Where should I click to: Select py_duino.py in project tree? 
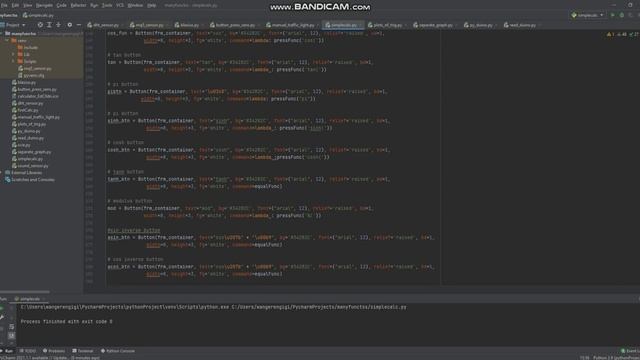click(26, 131)
